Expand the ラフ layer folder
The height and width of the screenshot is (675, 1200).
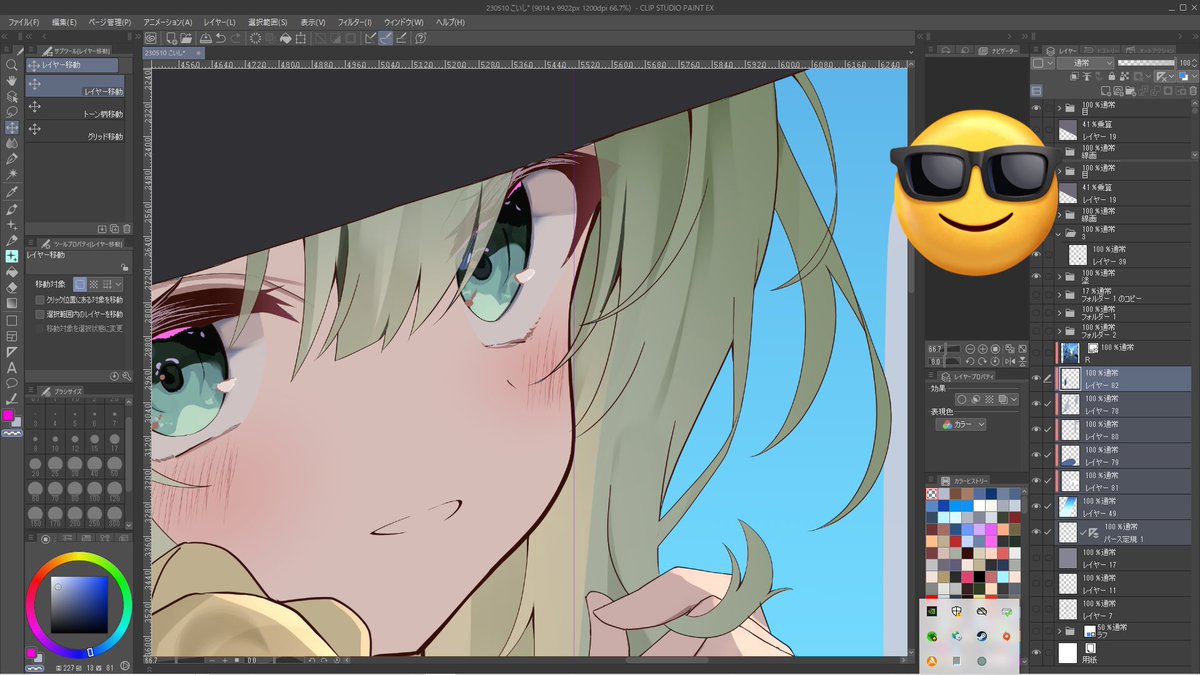click(1060, 632)
